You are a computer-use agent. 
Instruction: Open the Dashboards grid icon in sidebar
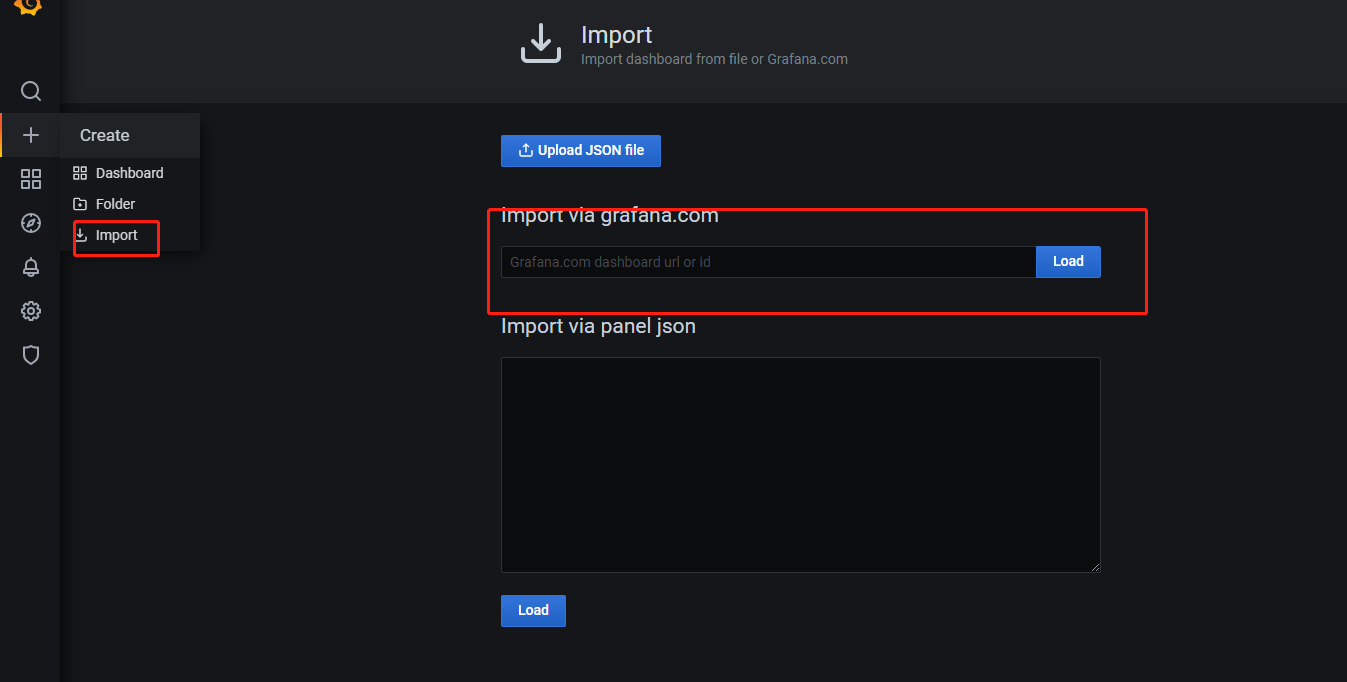(31, 179)
